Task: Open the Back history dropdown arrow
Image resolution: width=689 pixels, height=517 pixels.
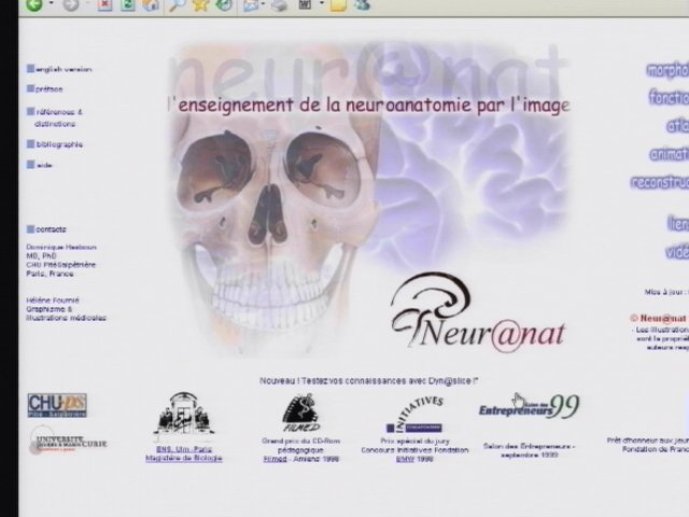Action: pyautogui.click(x=51, y=4)
